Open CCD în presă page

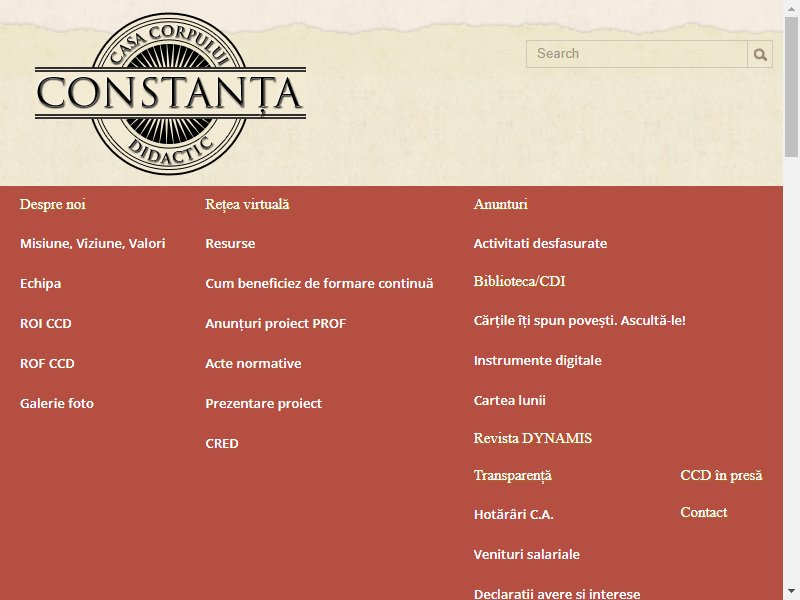tap(721, 476)
